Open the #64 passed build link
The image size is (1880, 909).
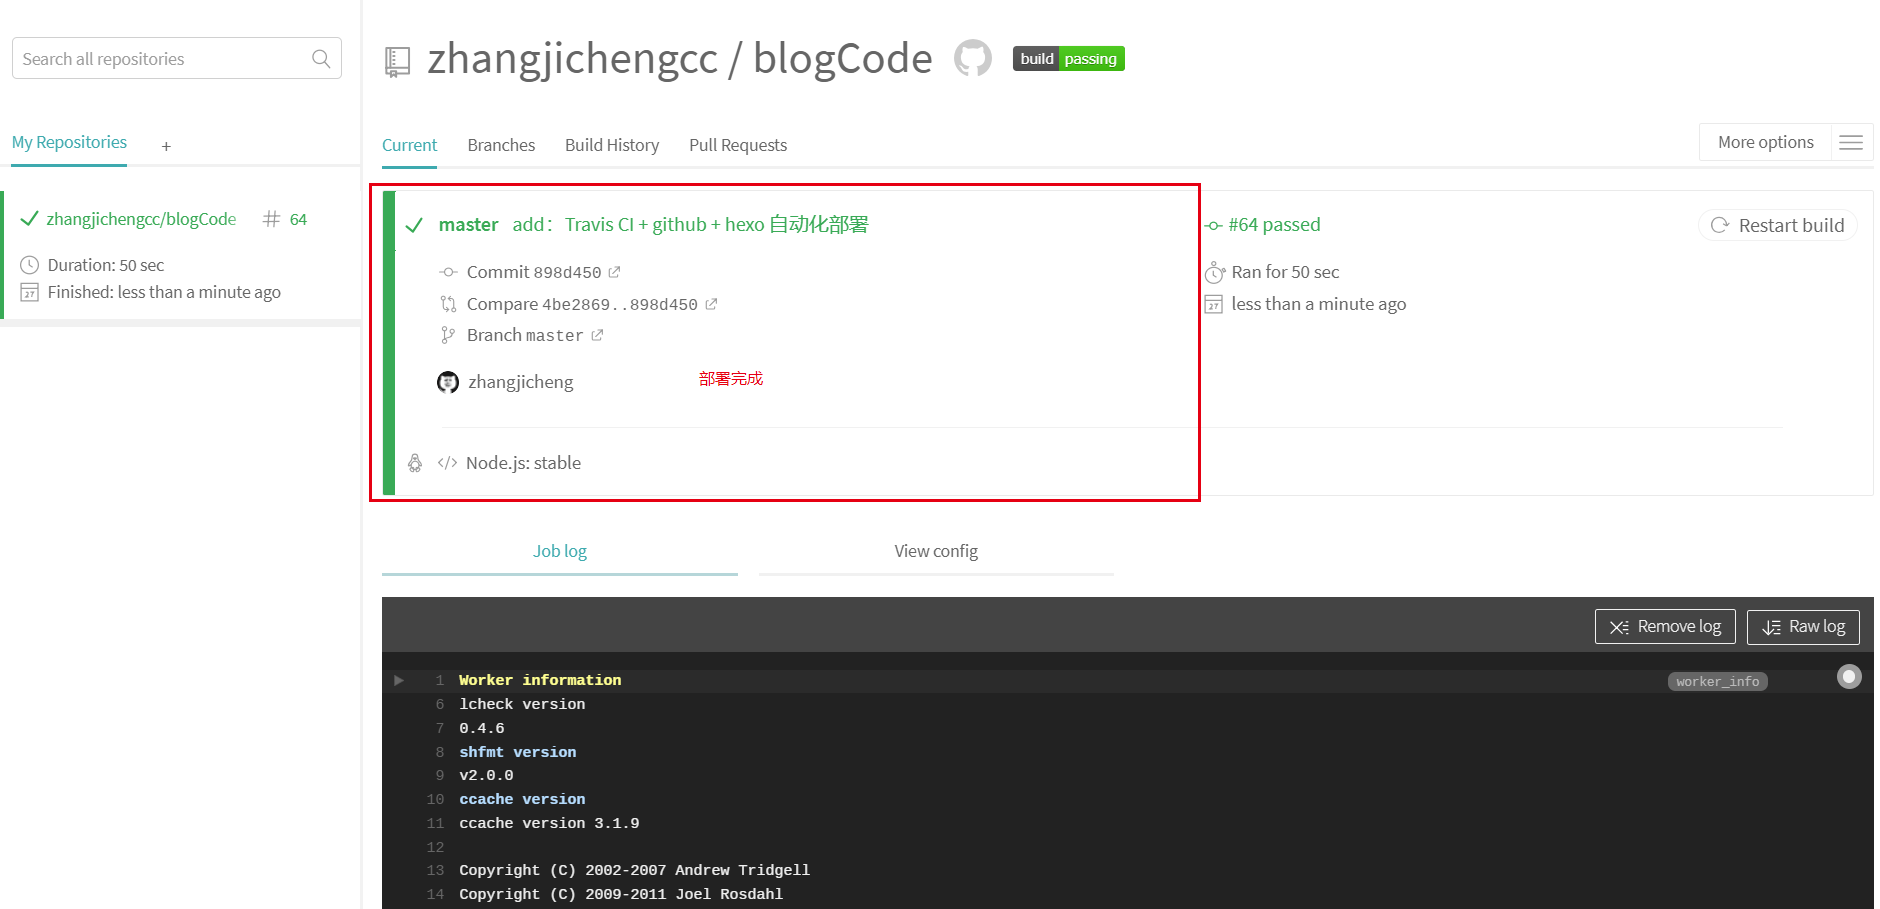click(1274, 225)
